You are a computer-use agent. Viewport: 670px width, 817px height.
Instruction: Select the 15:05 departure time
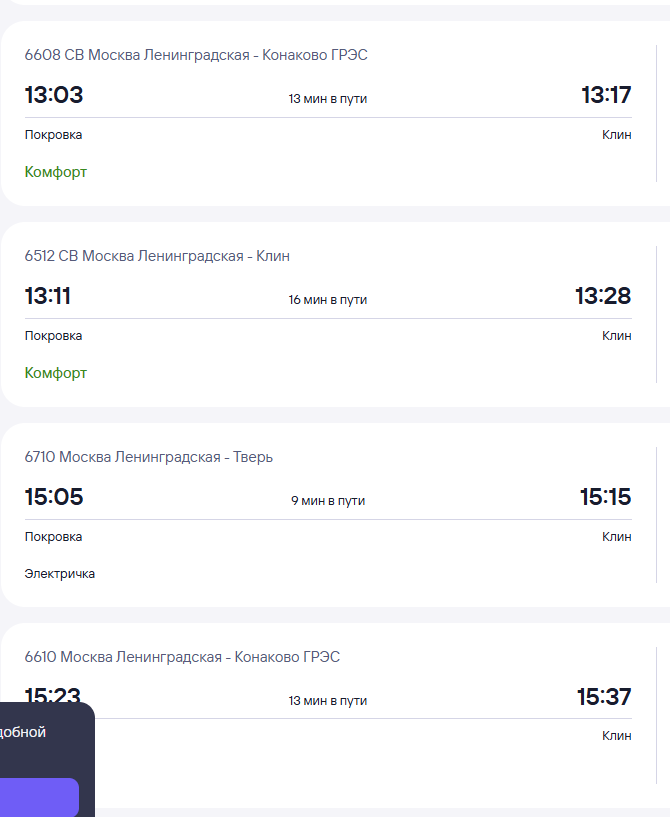(x=54, y=497)
